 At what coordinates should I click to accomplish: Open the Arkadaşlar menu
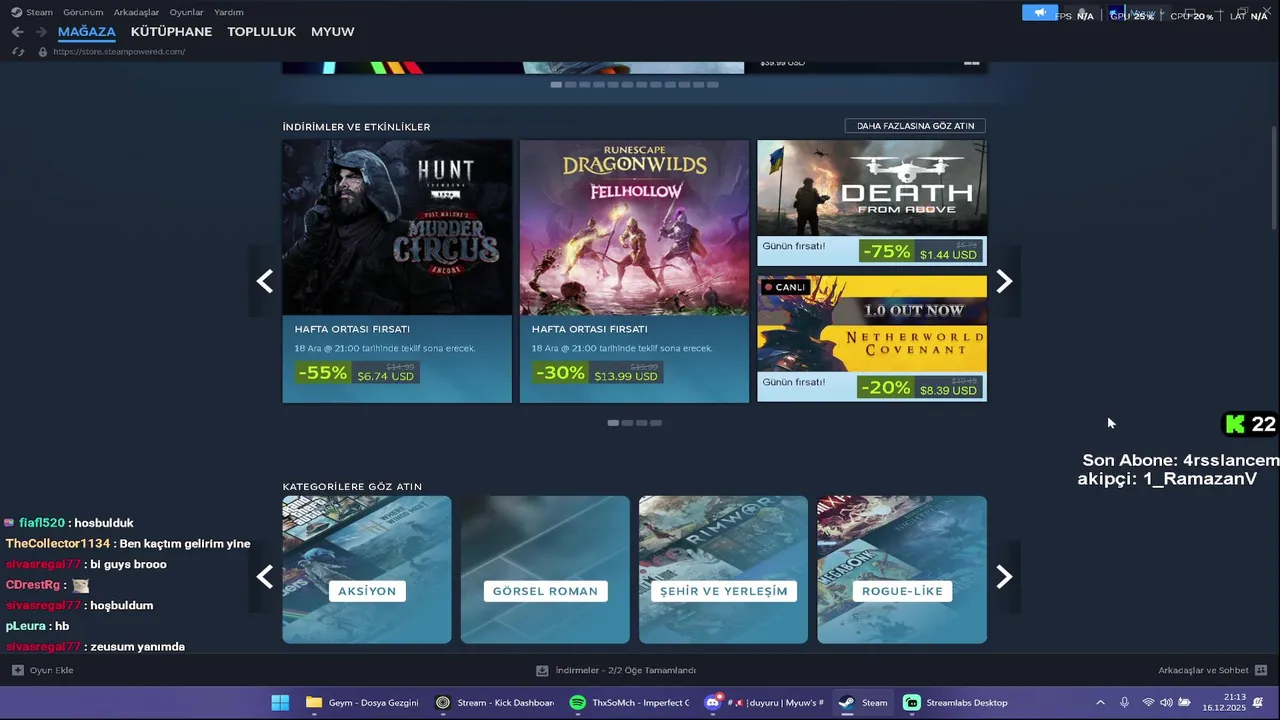(136, 12)
